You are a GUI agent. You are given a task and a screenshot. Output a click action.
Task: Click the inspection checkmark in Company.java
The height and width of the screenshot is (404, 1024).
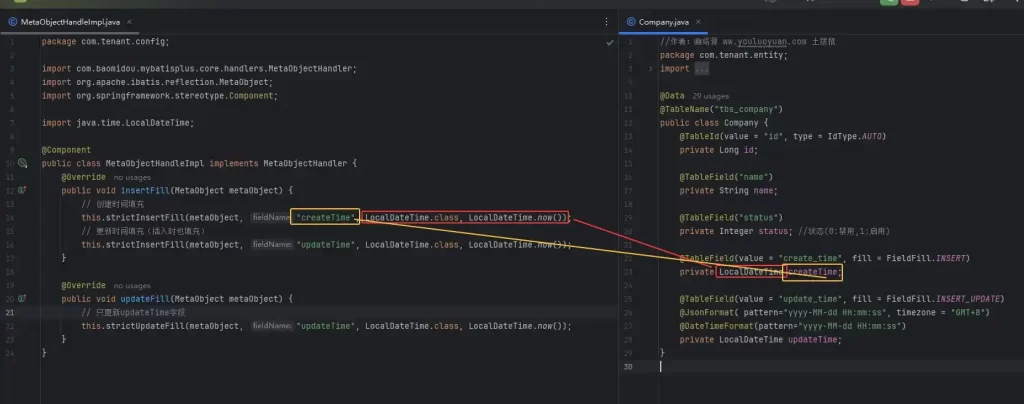tap(1011, 43)
